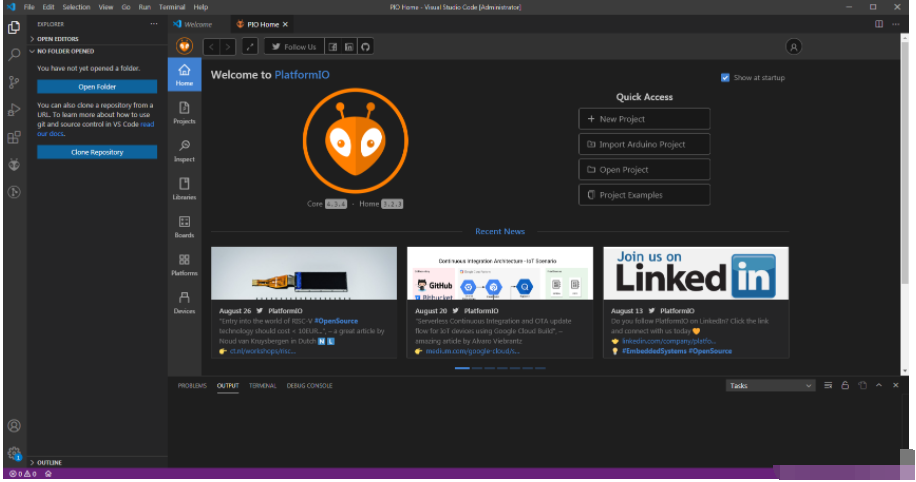Open the Selection menu
The width and height of the screenshot is (916, 482).
pyautogui.click(x=77, y=7)
